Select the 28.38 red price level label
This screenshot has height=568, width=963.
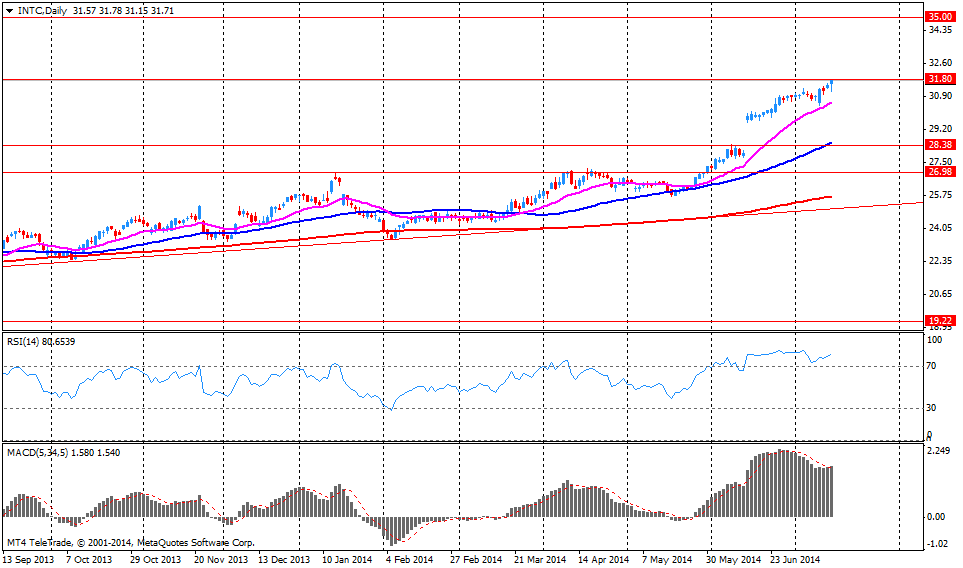(x=940, y=145)
